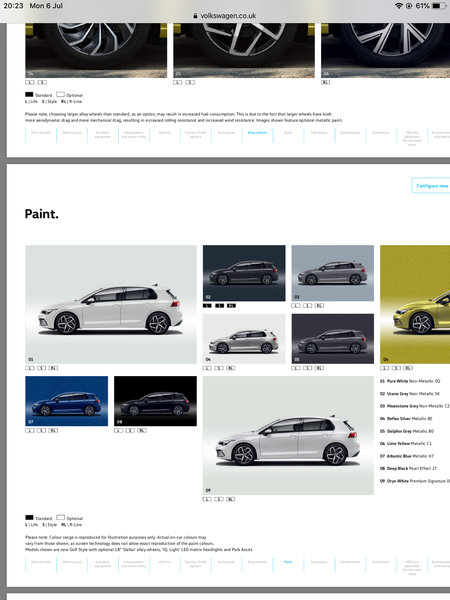
Task: Open 'Combinations' tab in Paint page footer
Action: [x=350, y=562]
